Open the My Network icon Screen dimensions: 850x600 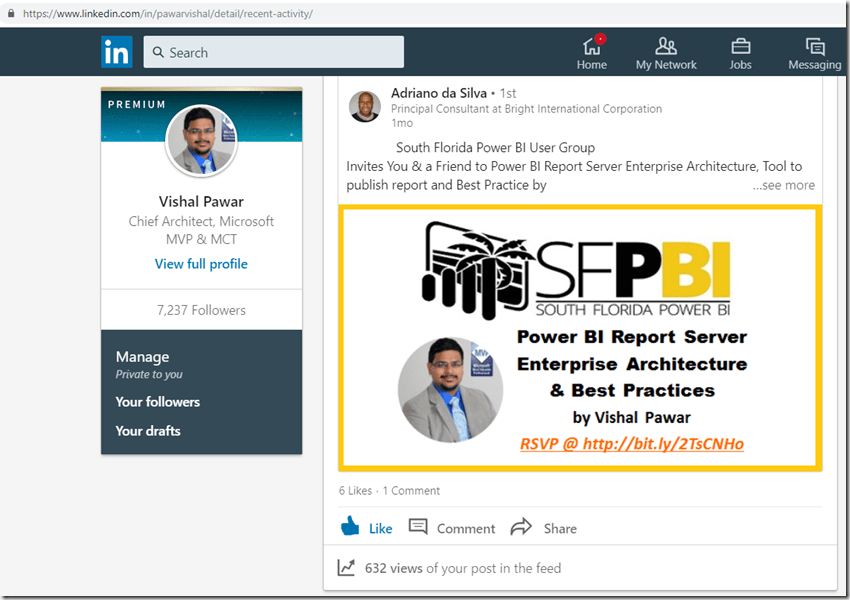pos(666,46)
